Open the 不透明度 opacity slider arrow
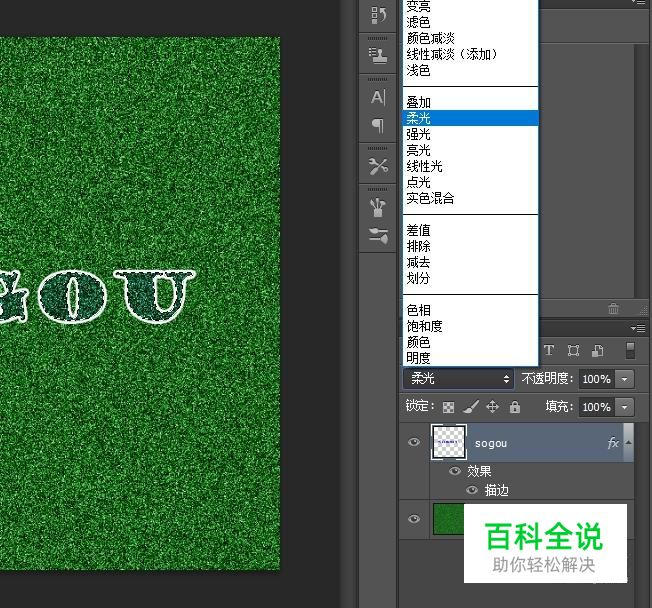 pyautogui.click(x=624, y=379)
